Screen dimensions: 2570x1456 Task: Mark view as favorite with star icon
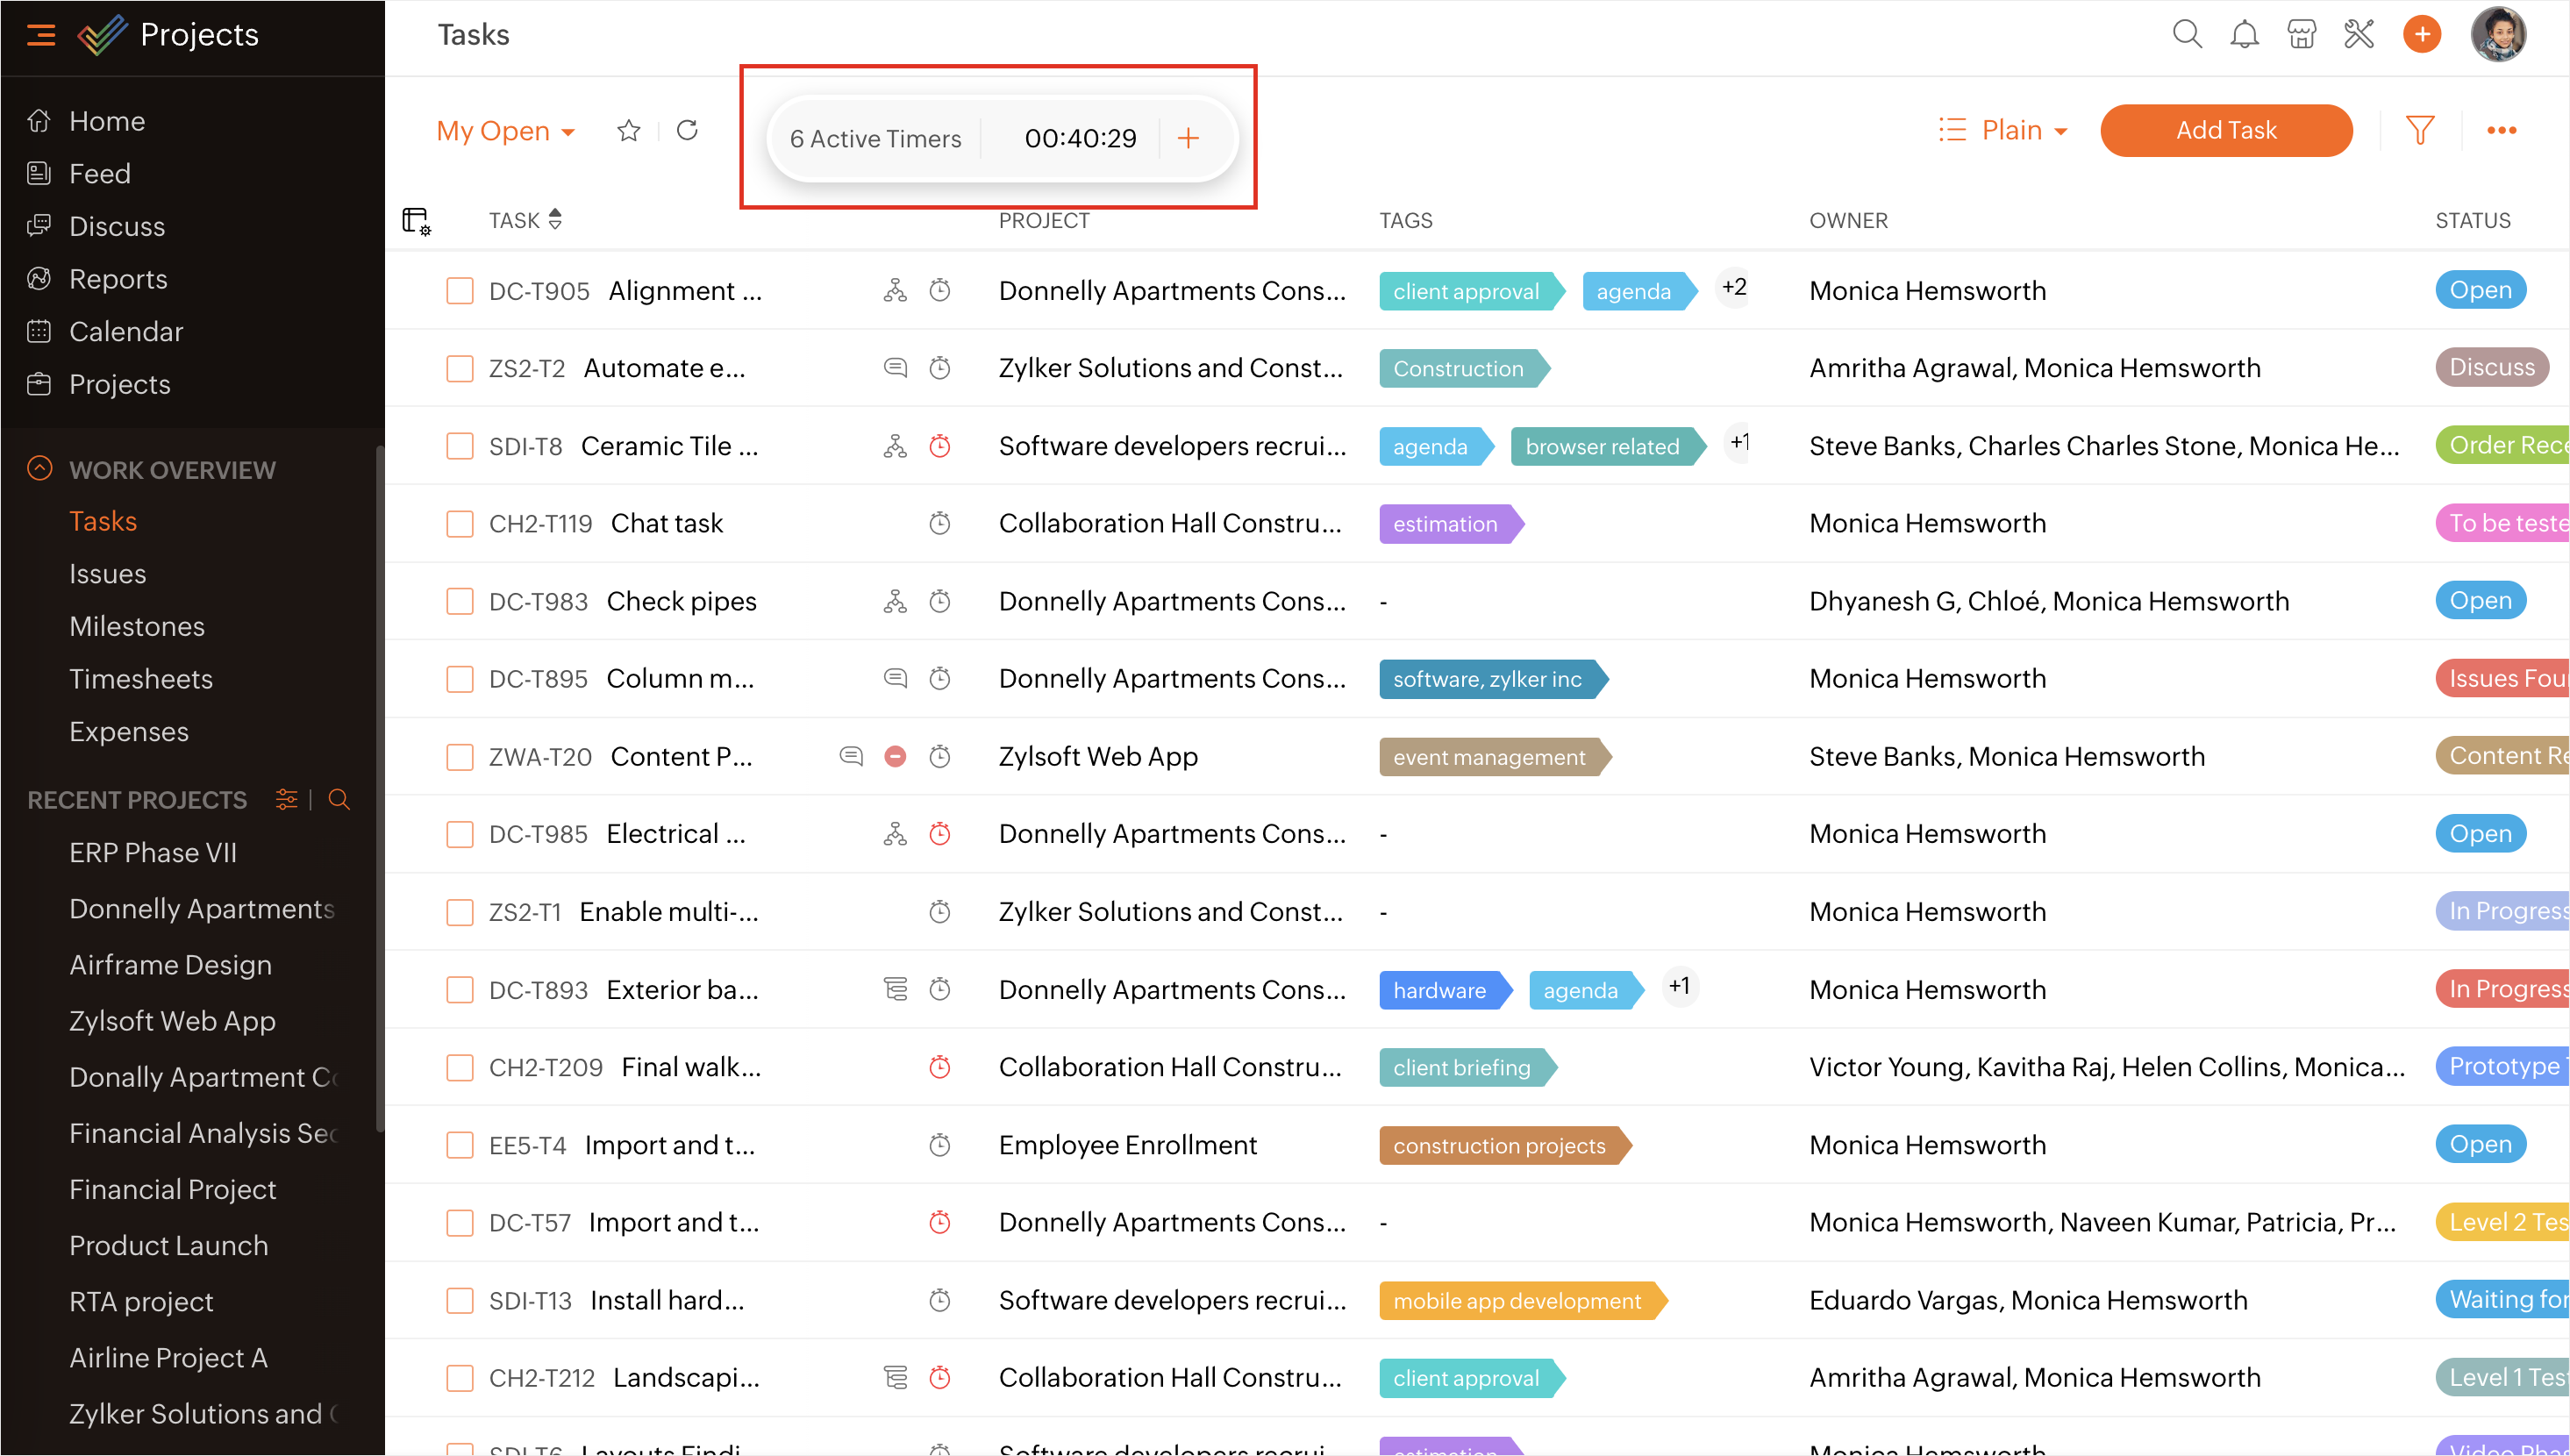(628, 130)
